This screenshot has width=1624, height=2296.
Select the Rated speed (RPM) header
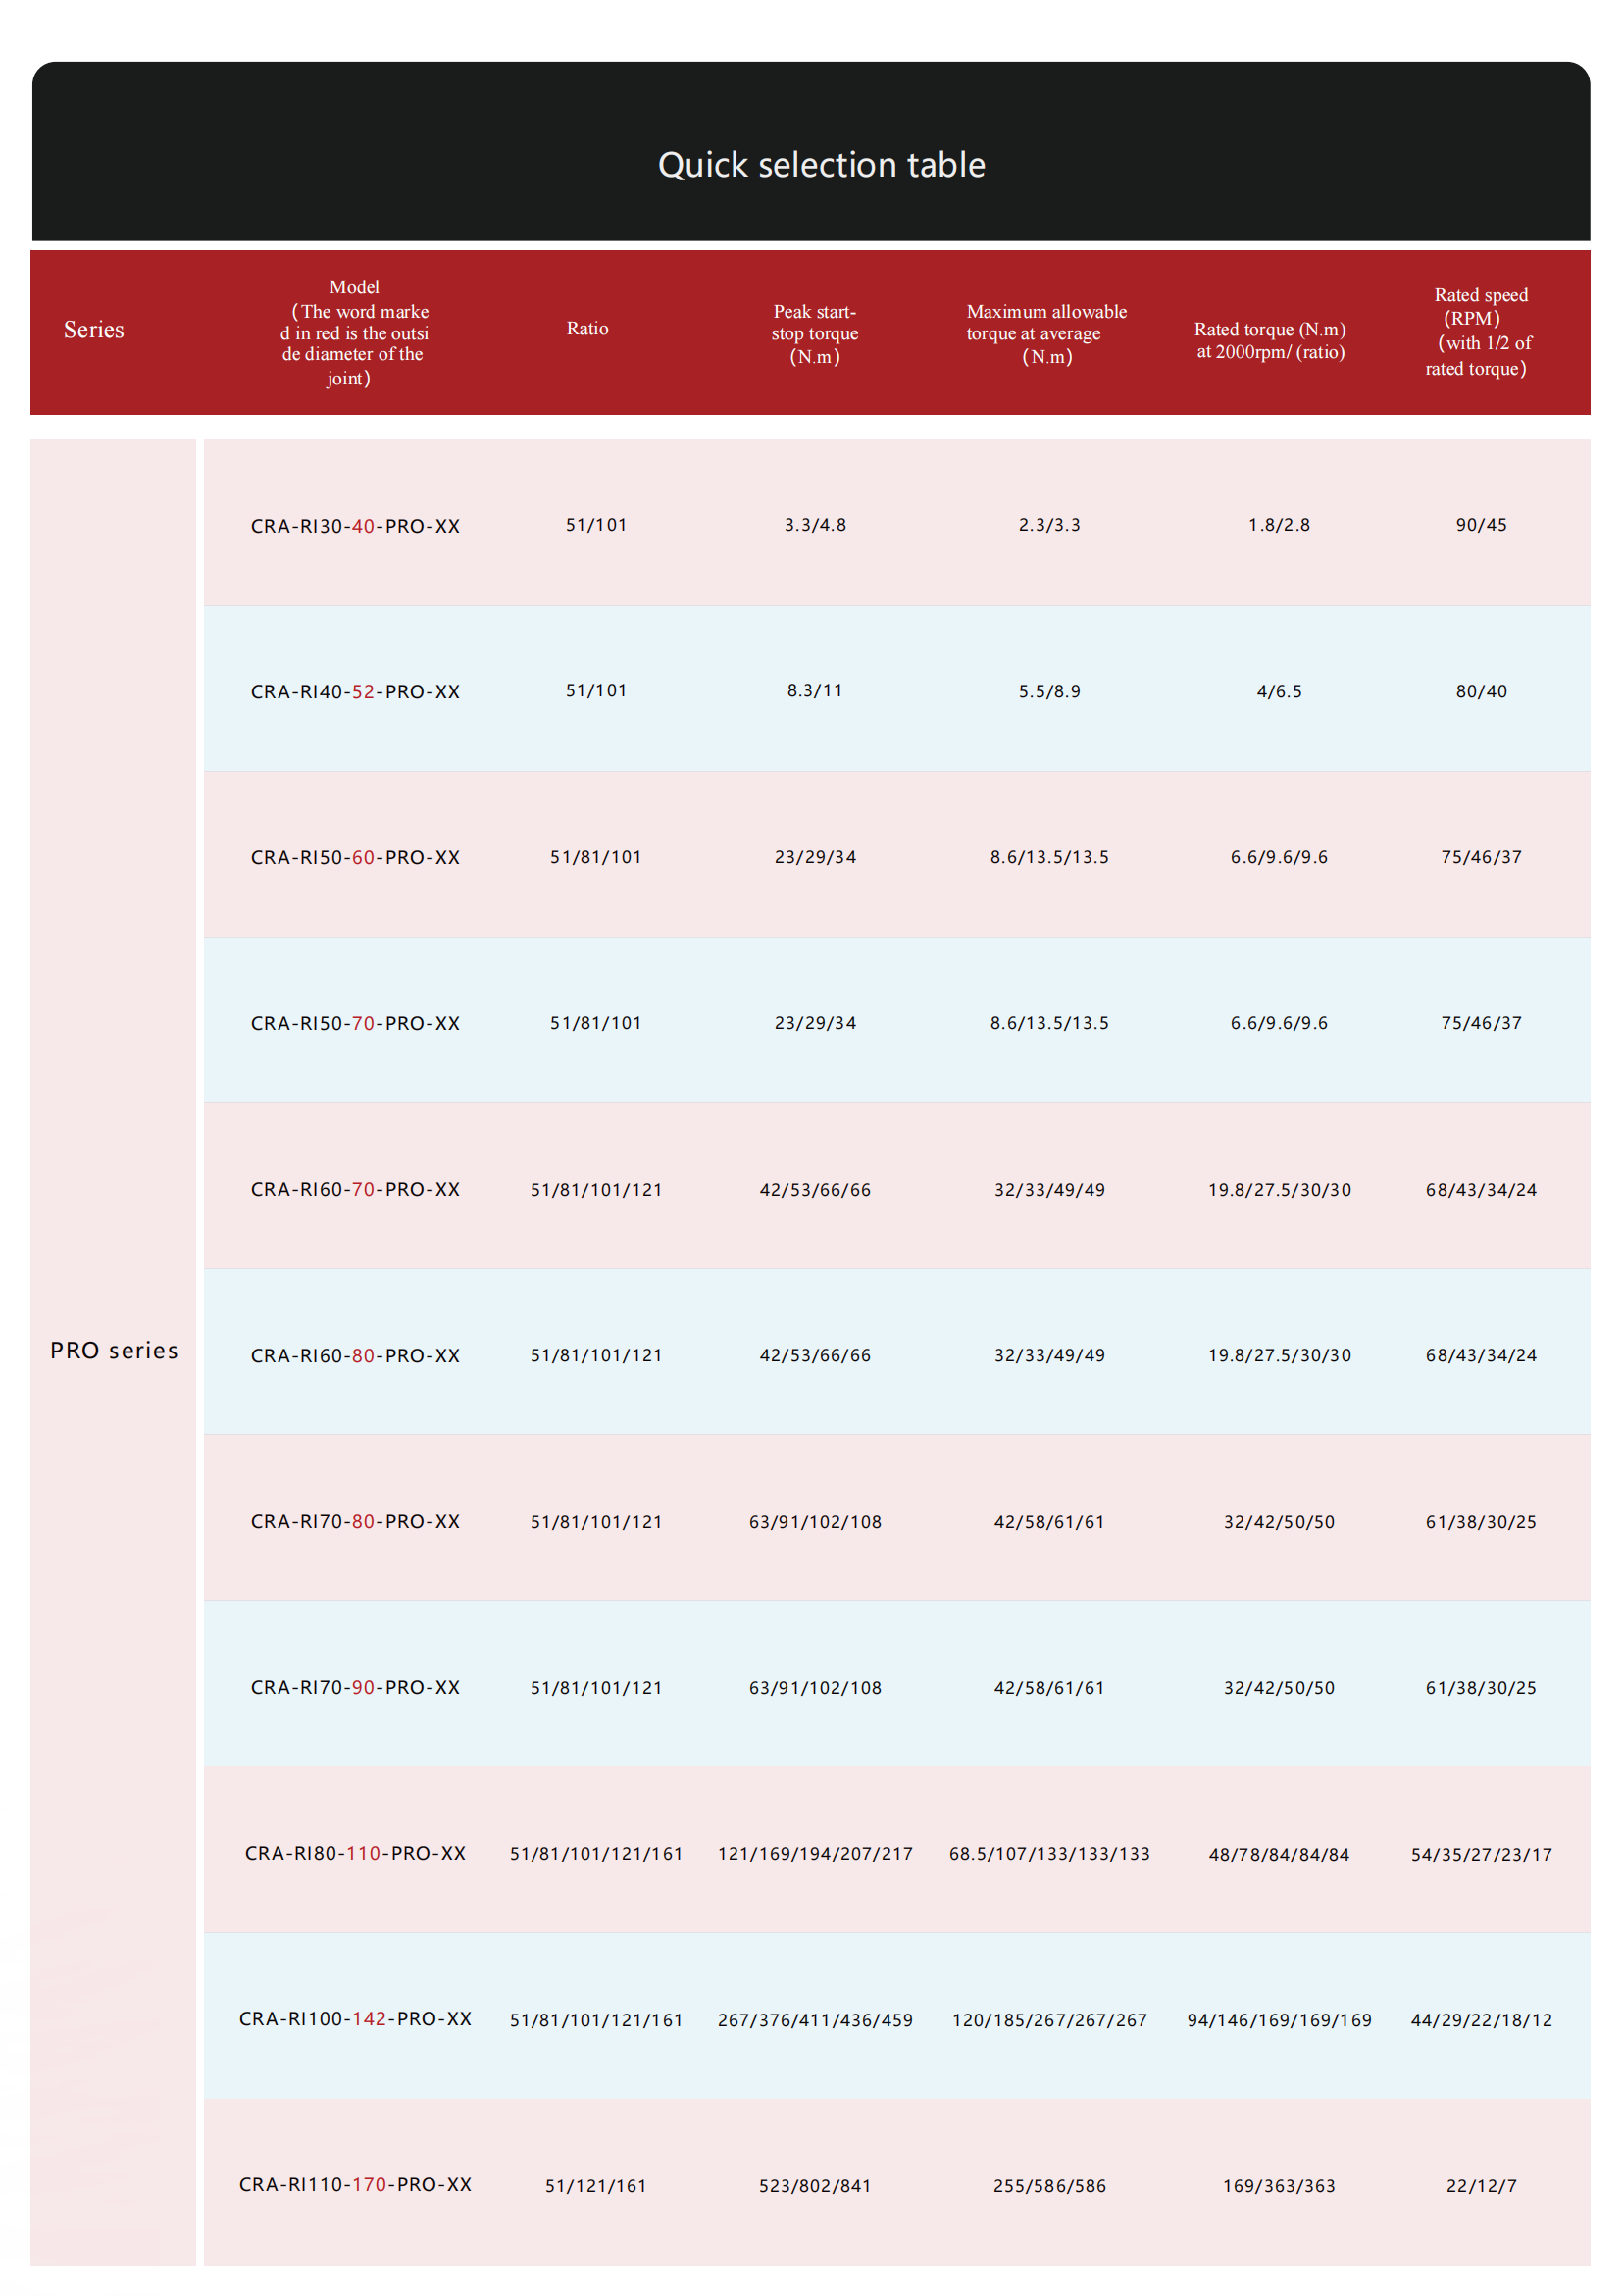pyautogui.click(x=1480, y=331)
